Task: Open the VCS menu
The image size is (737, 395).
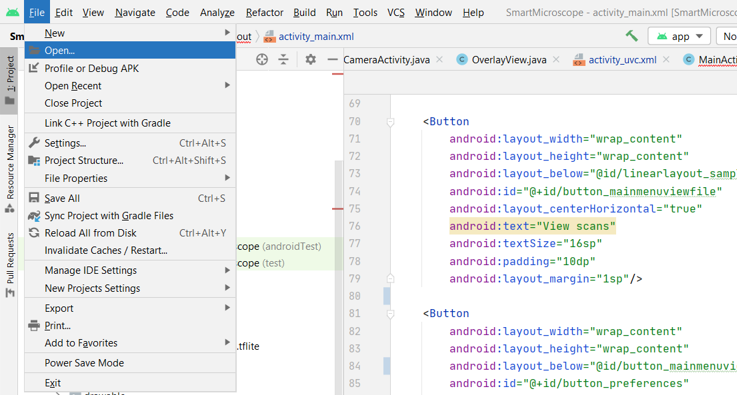Action: (x=396, y=12)
